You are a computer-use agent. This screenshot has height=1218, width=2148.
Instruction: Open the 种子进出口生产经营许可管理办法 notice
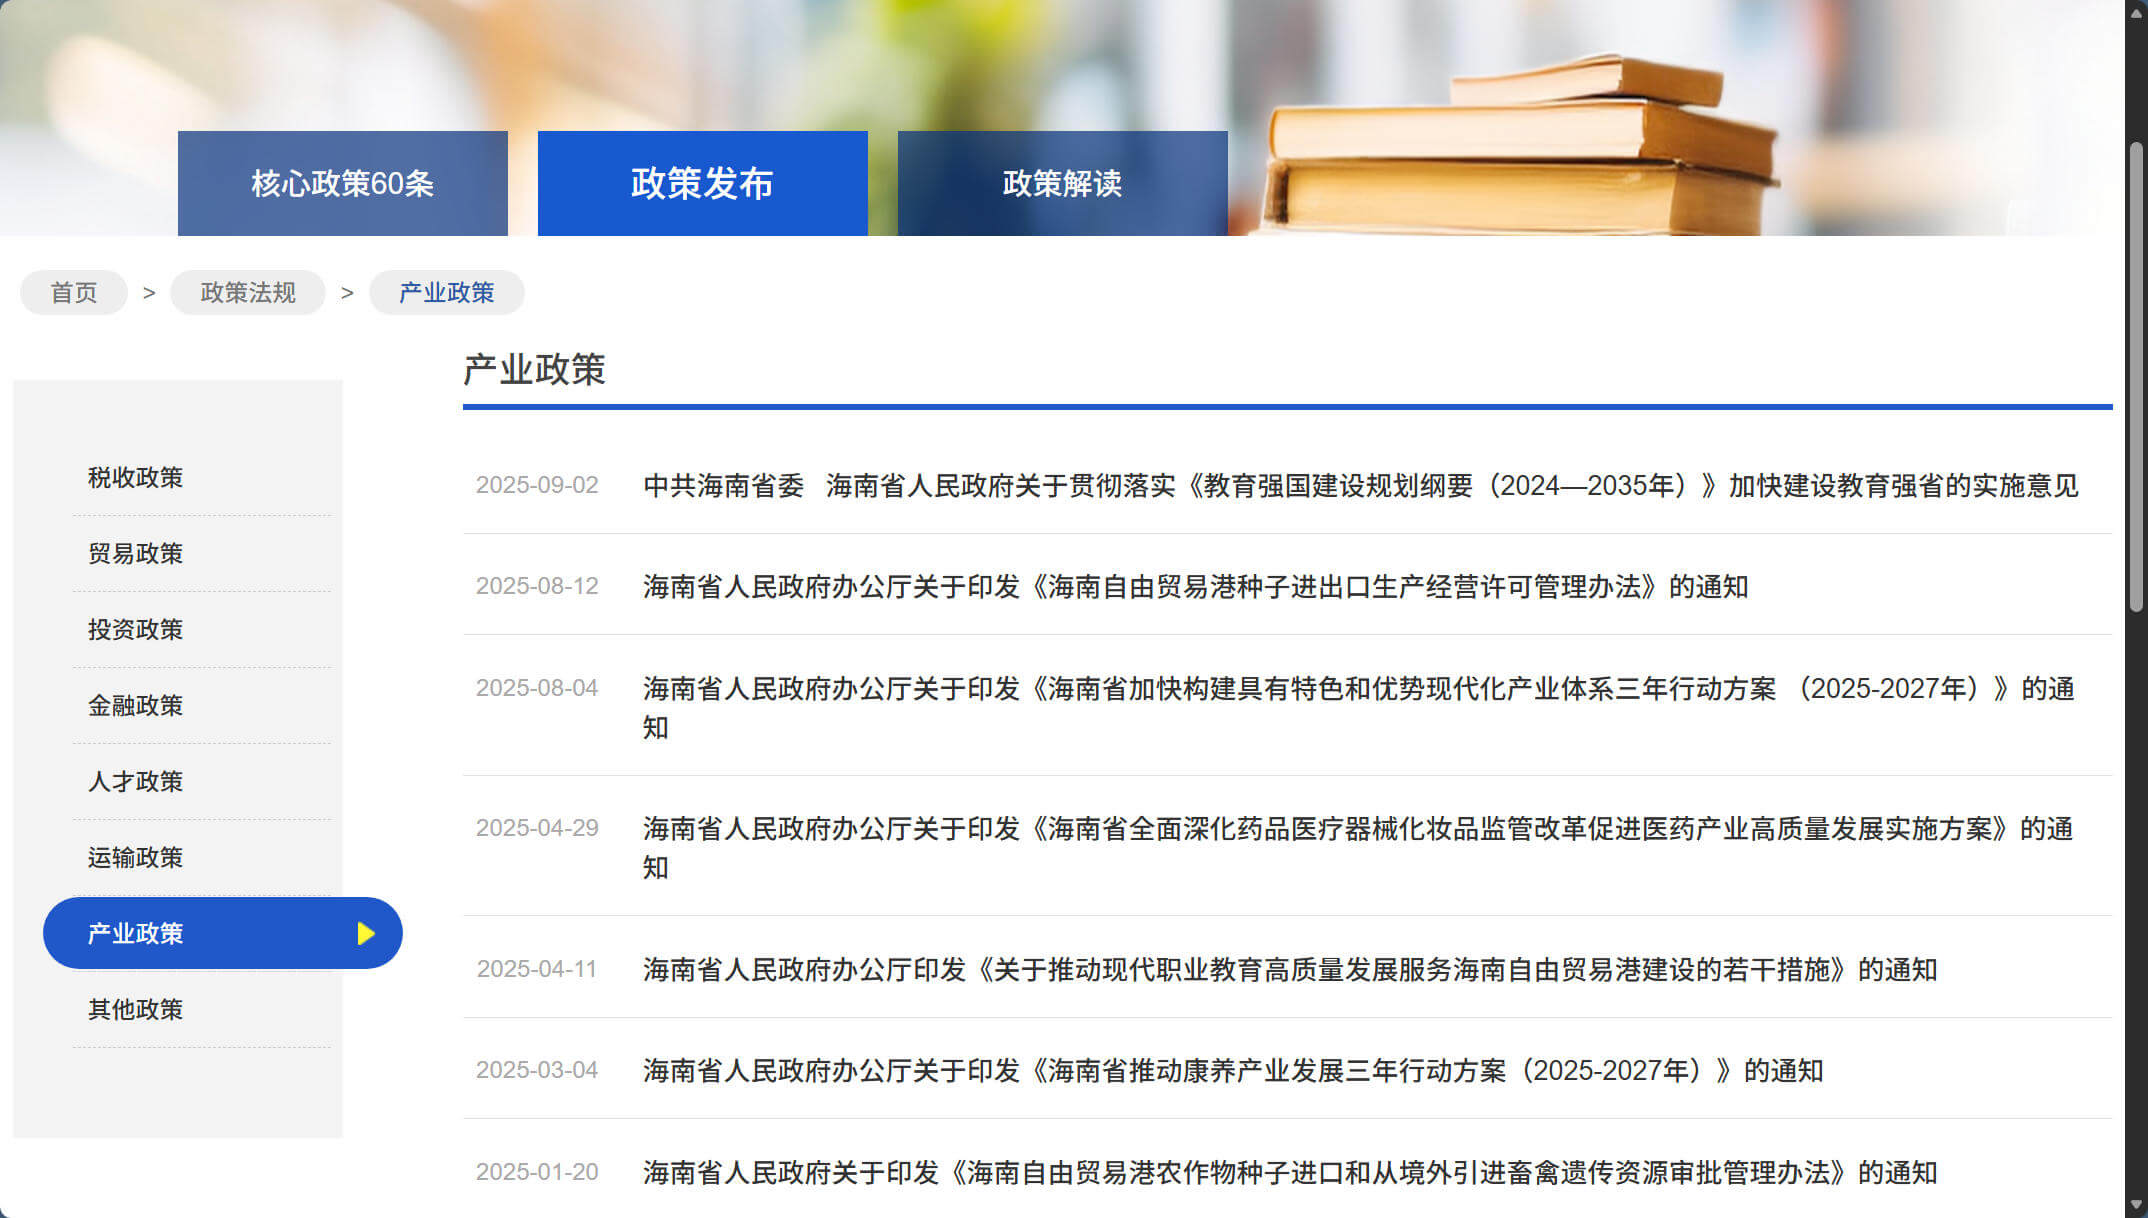click(x=1195, y=587)
